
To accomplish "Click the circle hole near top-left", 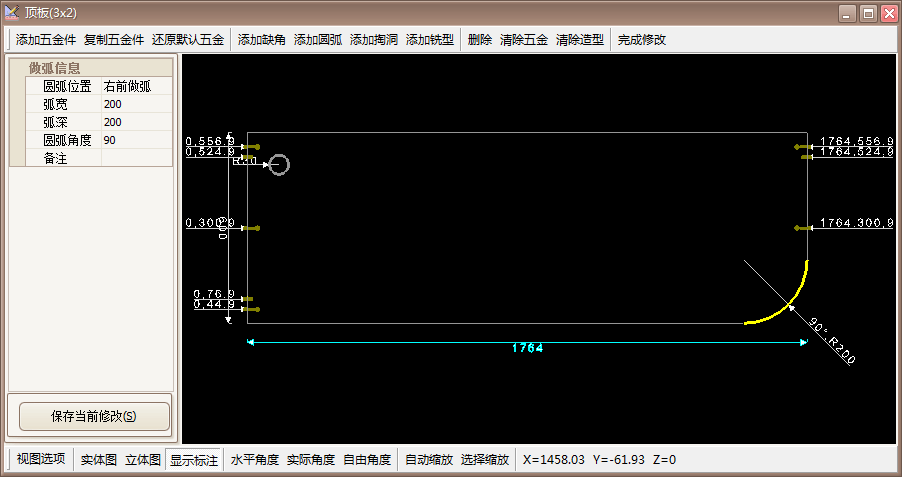I will (x=279, y=165).
